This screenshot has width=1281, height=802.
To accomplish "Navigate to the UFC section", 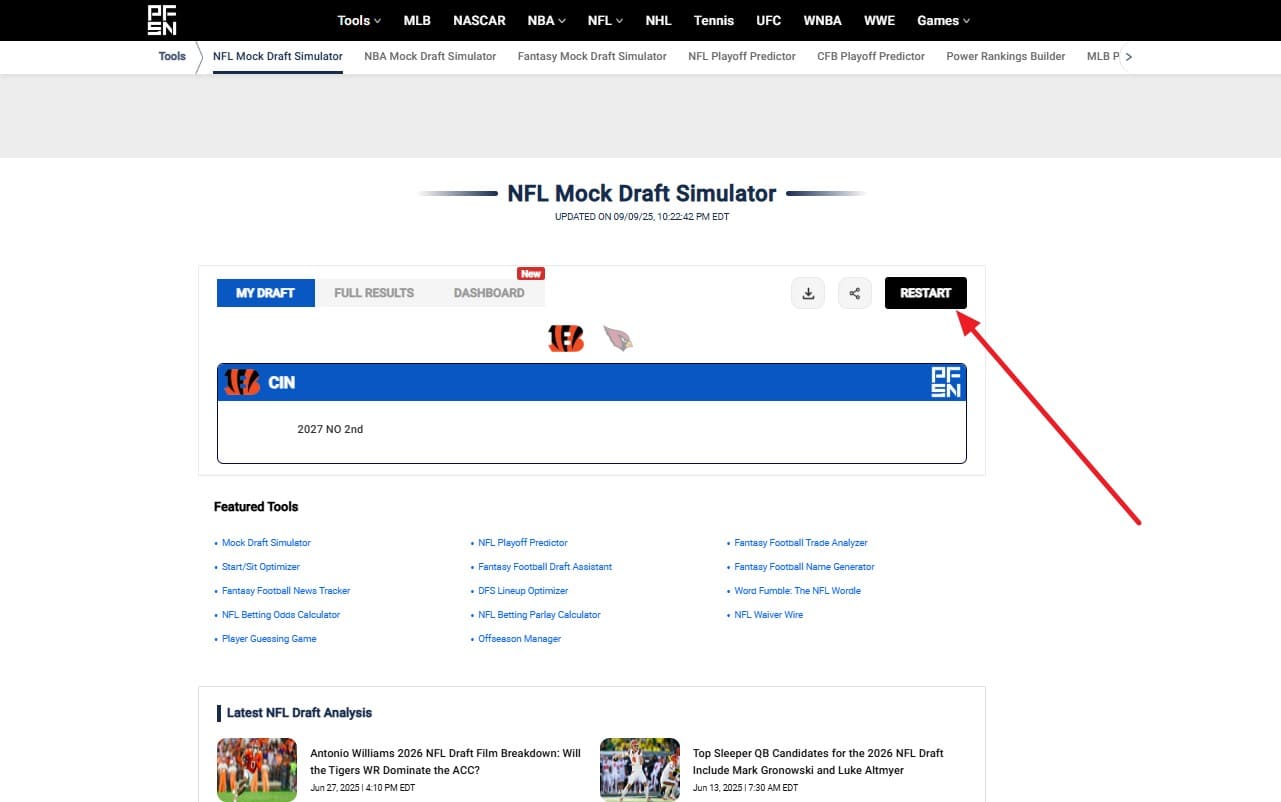I will 769,20.
